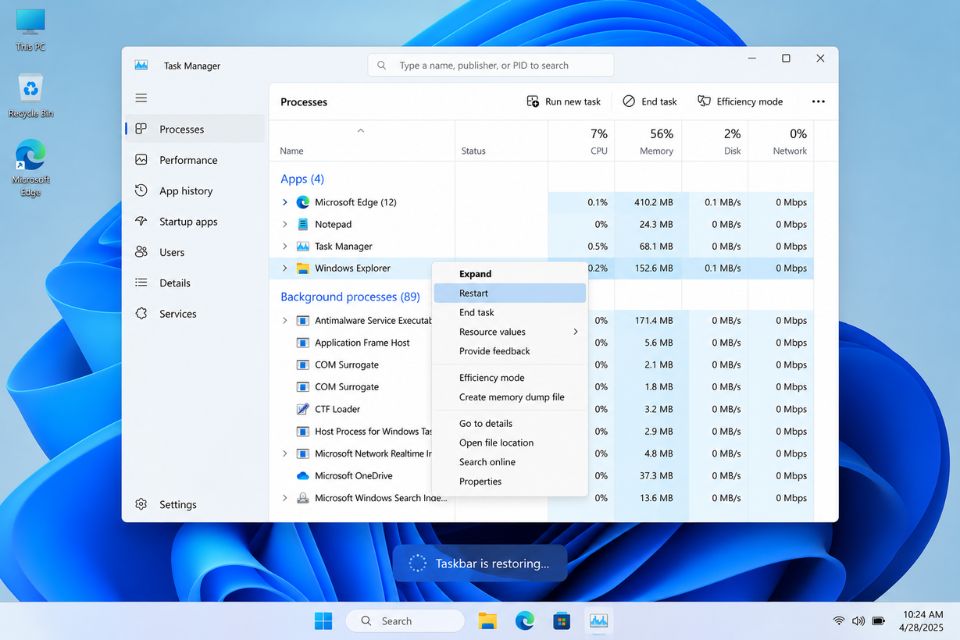Select Expand in the context menu

[510, 274]
